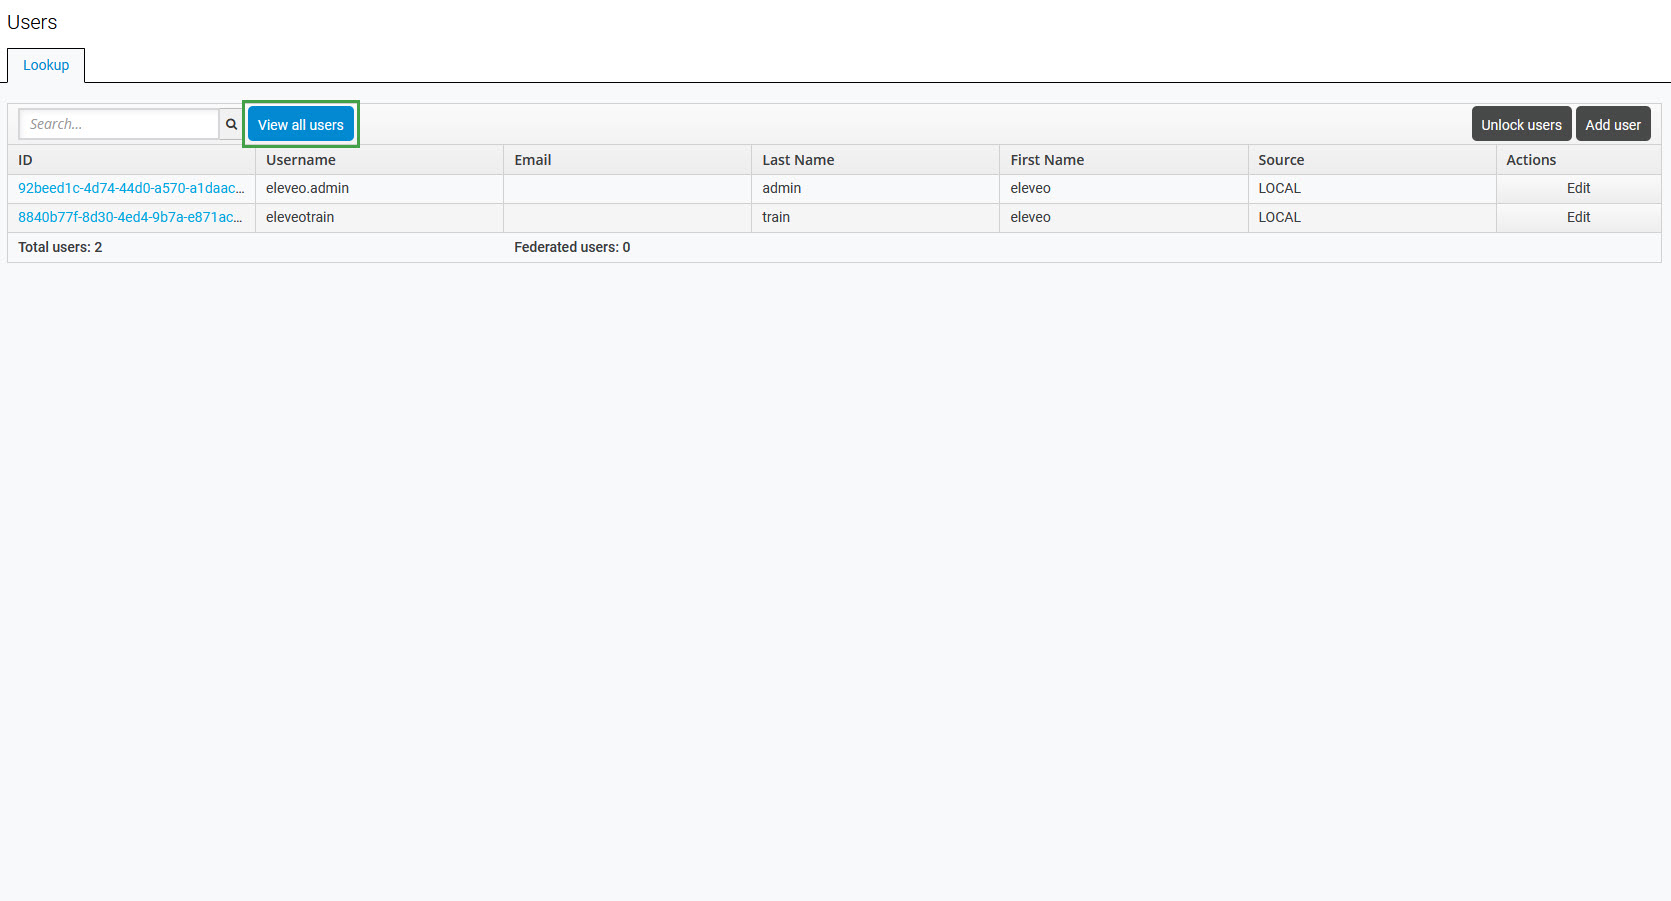Screen dimensions: 1671x901
Task: Click the Unlock users button
Action: (1520, 125)
